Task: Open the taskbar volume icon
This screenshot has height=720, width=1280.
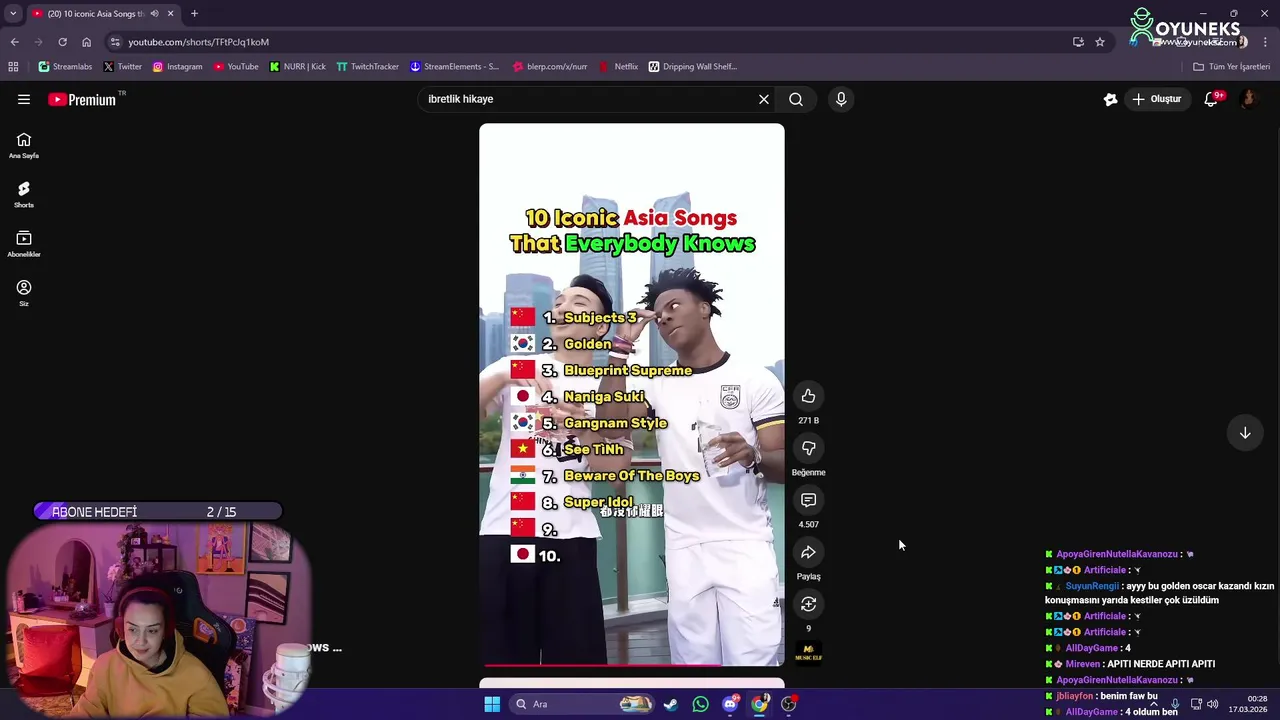Action: (x=1213, y=704)
